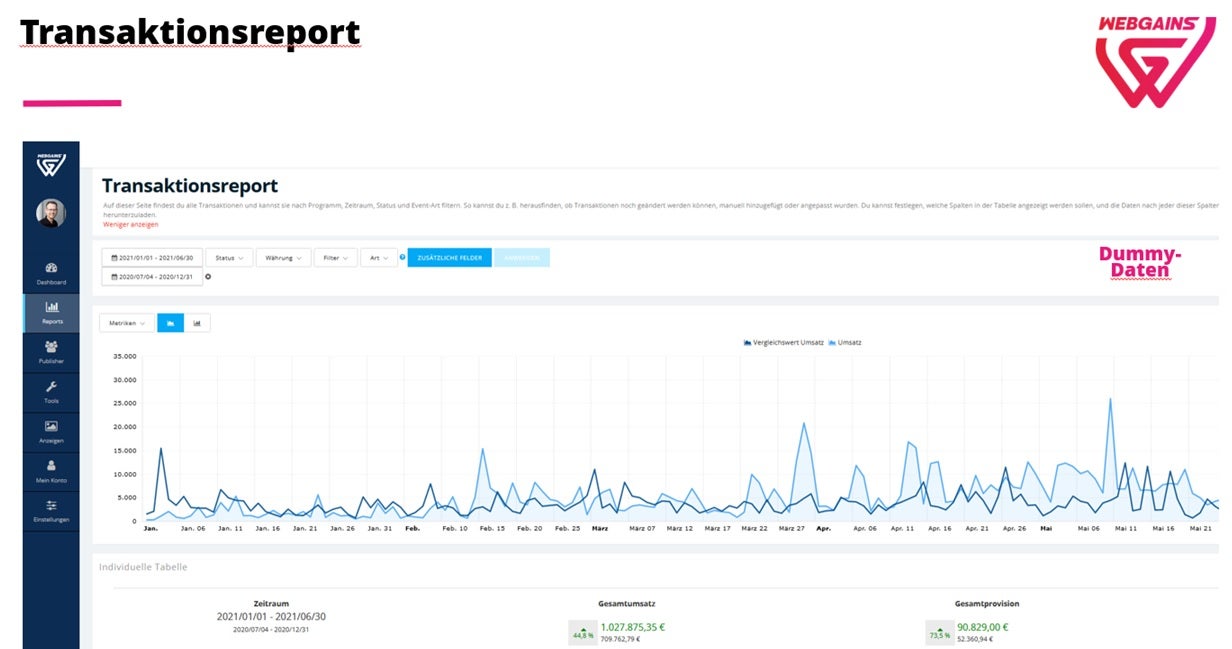Switch to the bar chart view

pyautogui.click(x=197, y=323)
